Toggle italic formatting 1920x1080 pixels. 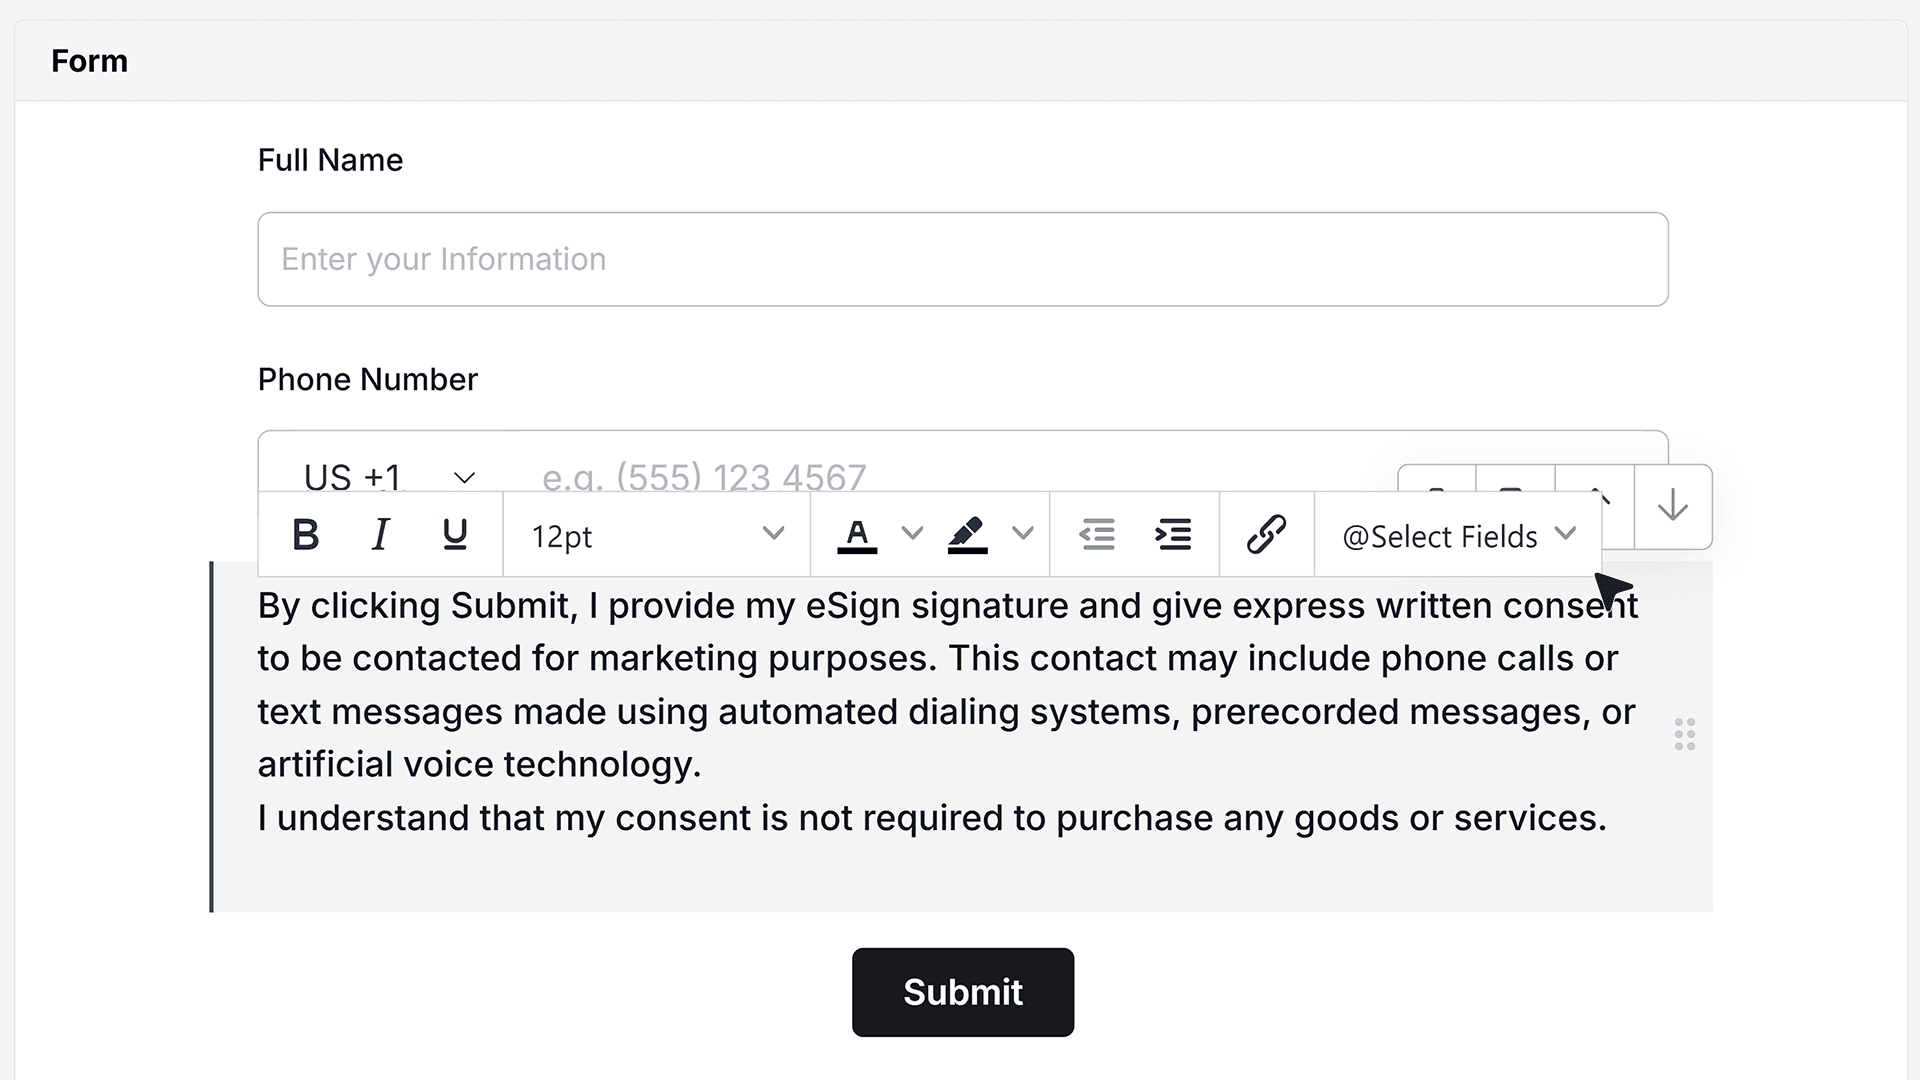coord(380,535)
